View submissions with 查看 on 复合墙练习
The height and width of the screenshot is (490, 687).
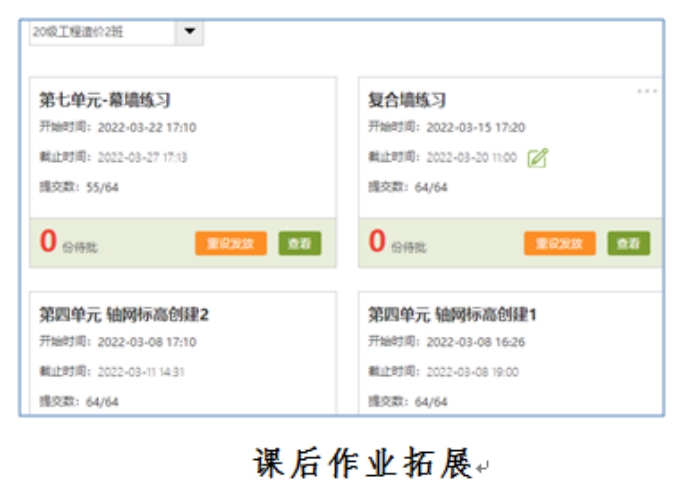pyautogui.click(x=628, y=243)
